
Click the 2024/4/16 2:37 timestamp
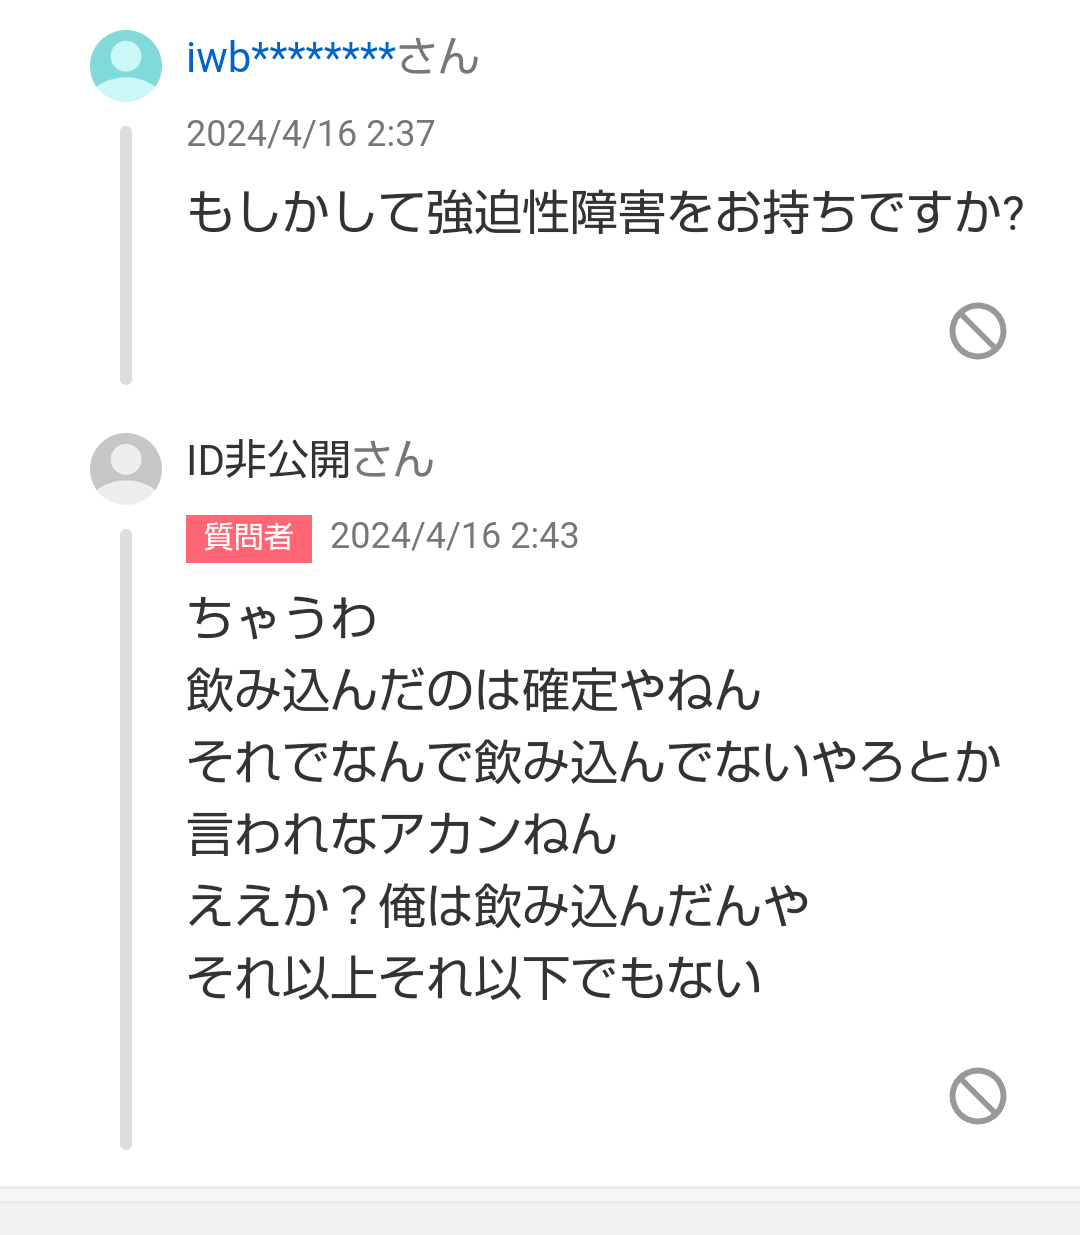(x=311, y=134)
